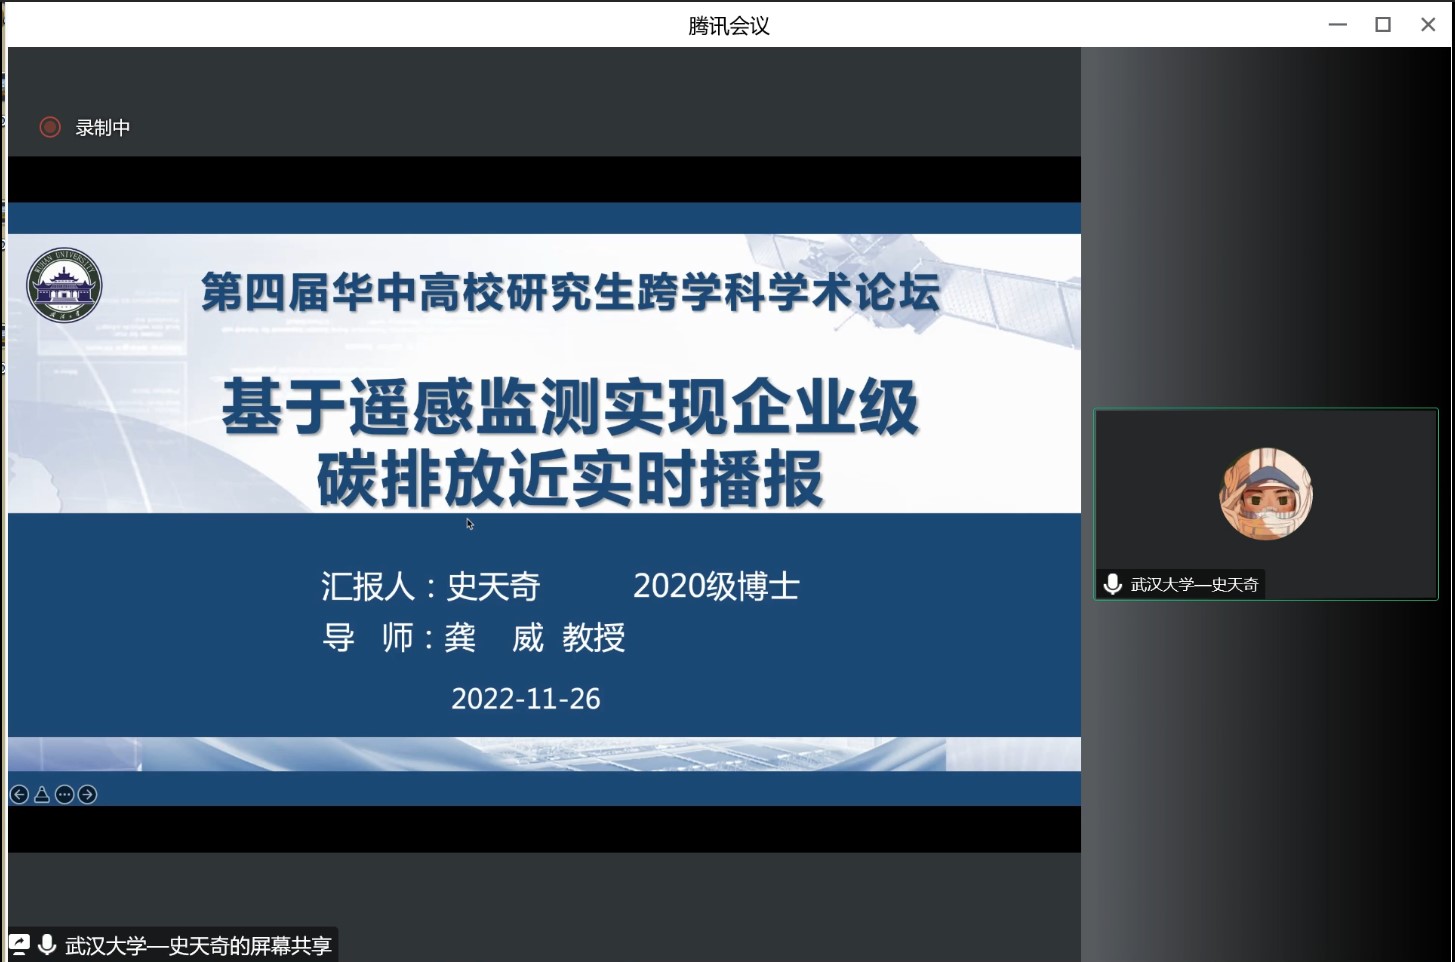Select the participant's cartoon avatar
Image resolution: width=1455 pixels, height=962 pixels.
(1266, 494)
